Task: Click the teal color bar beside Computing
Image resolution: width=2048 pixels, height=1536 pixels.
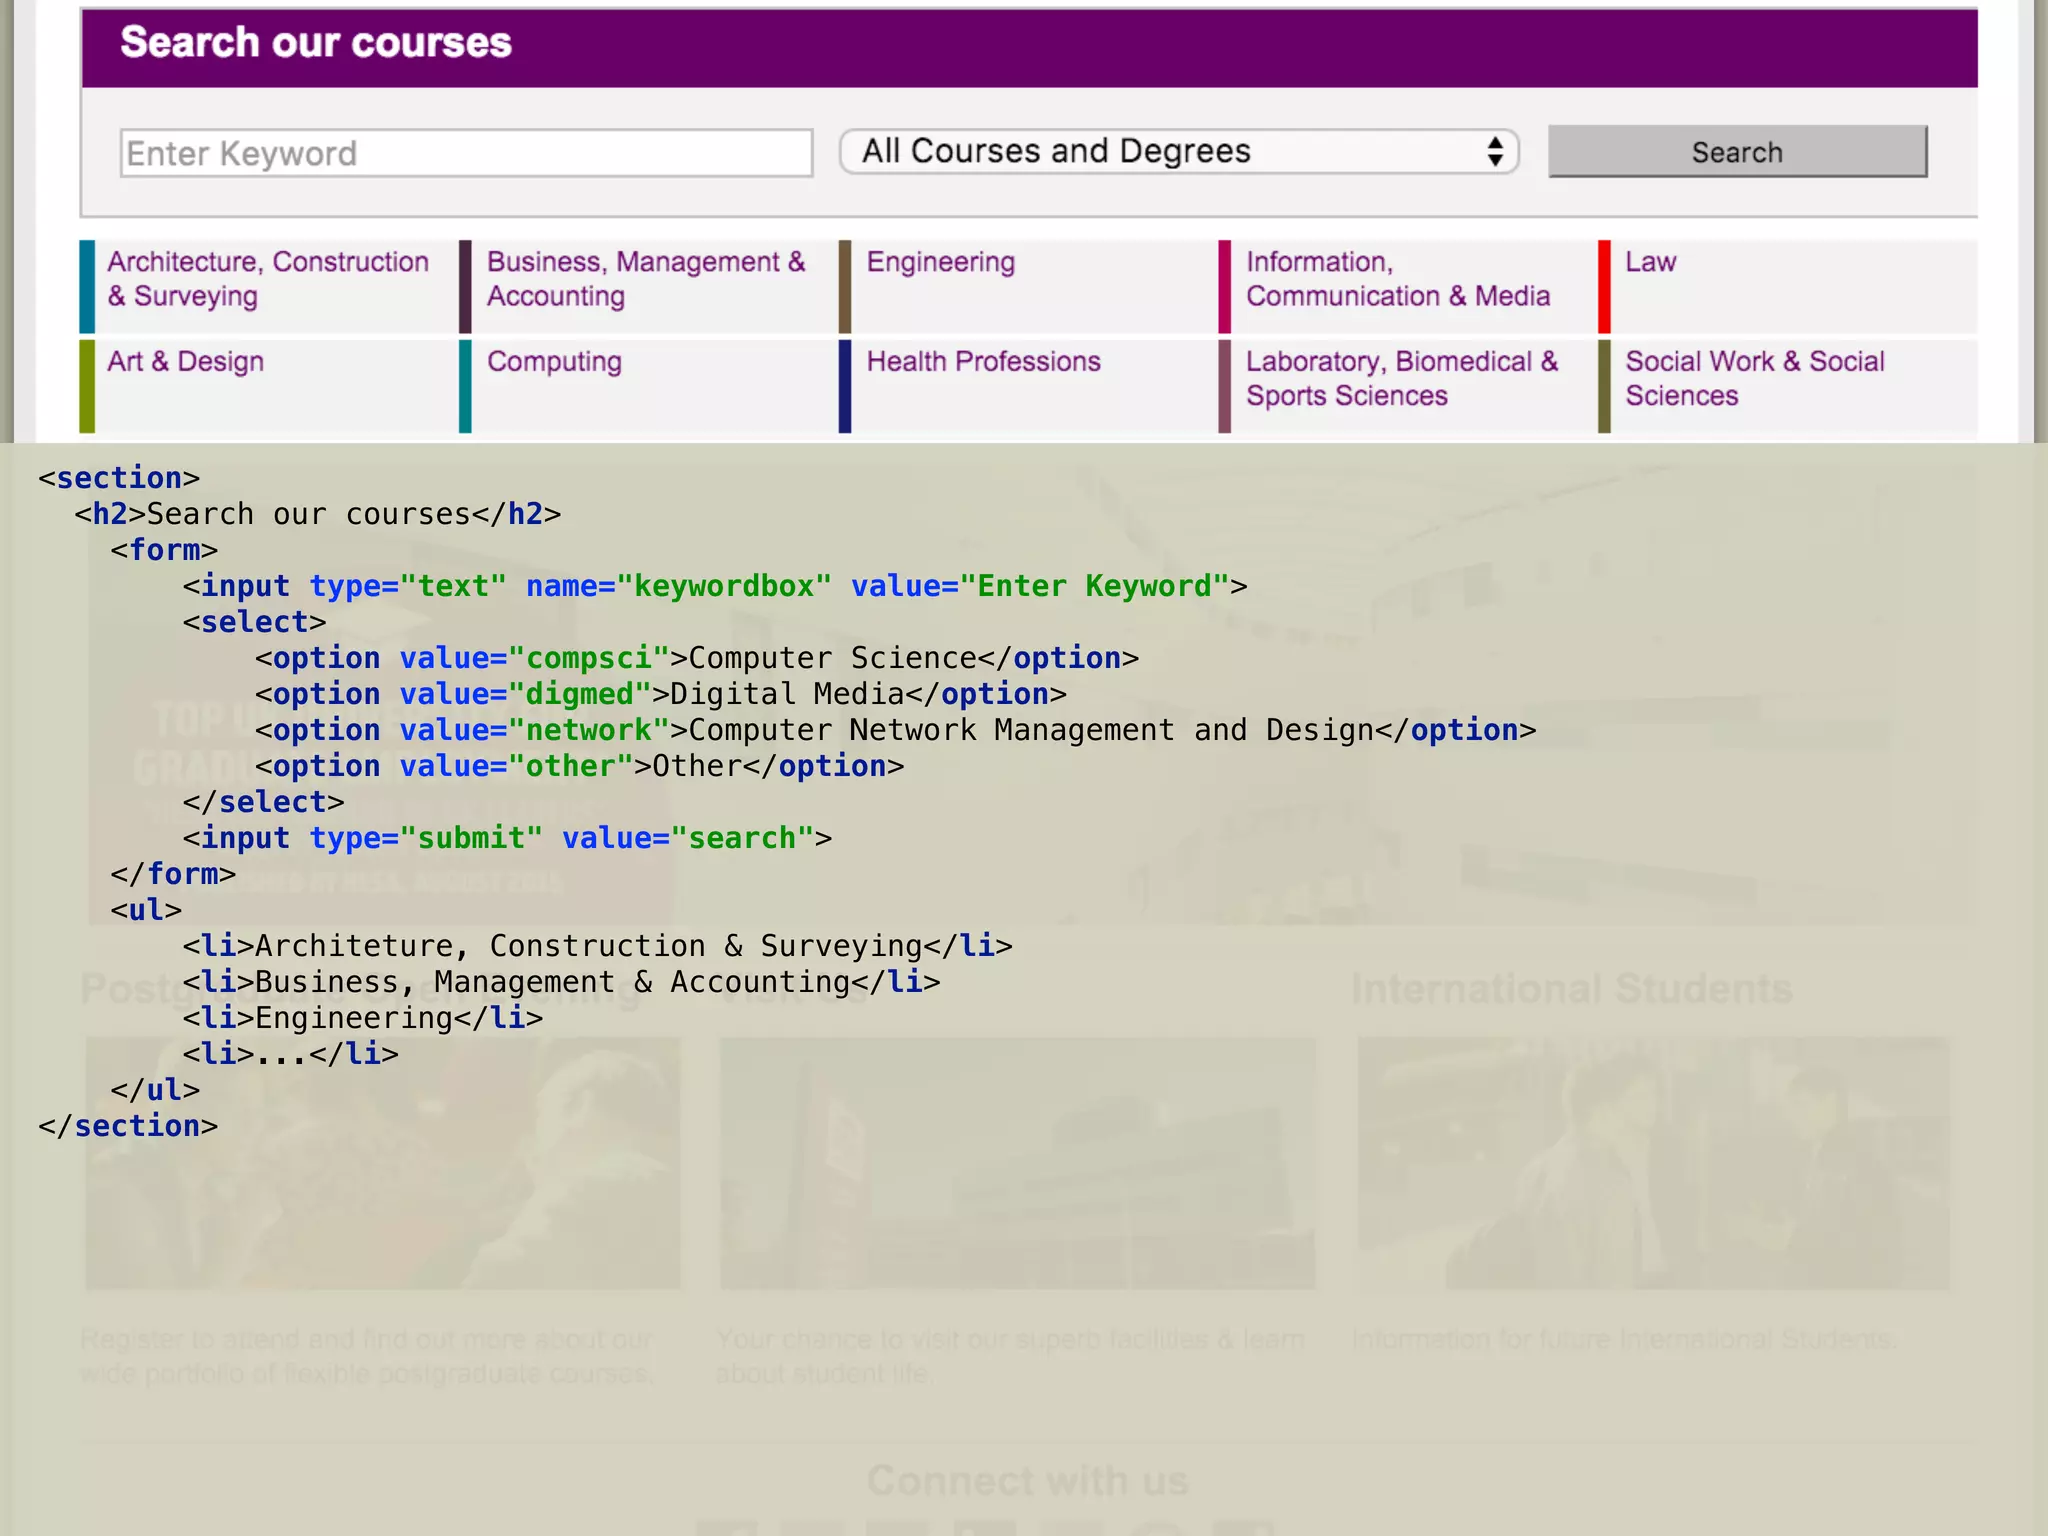Action: [x=465, y=386]
